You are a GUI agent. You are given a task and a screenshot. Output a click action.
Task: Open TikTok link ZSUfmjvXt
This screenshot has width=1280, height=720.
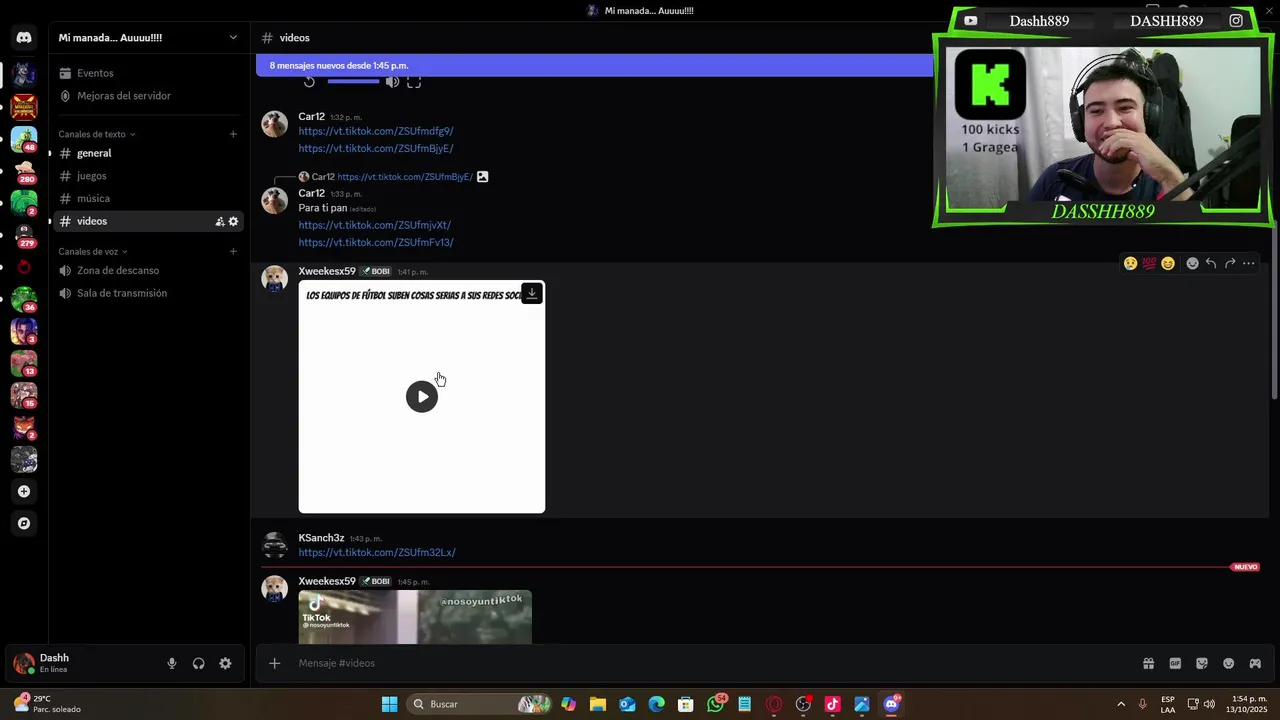(x=374, y=225)
